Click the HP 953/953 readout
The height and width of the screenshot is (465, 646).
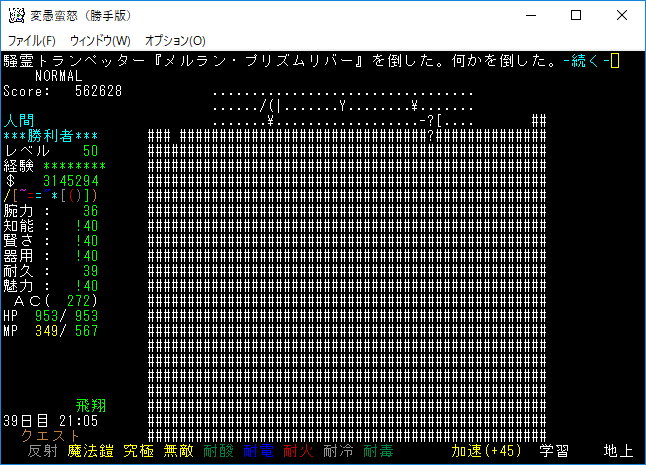[x=51, y=316]
